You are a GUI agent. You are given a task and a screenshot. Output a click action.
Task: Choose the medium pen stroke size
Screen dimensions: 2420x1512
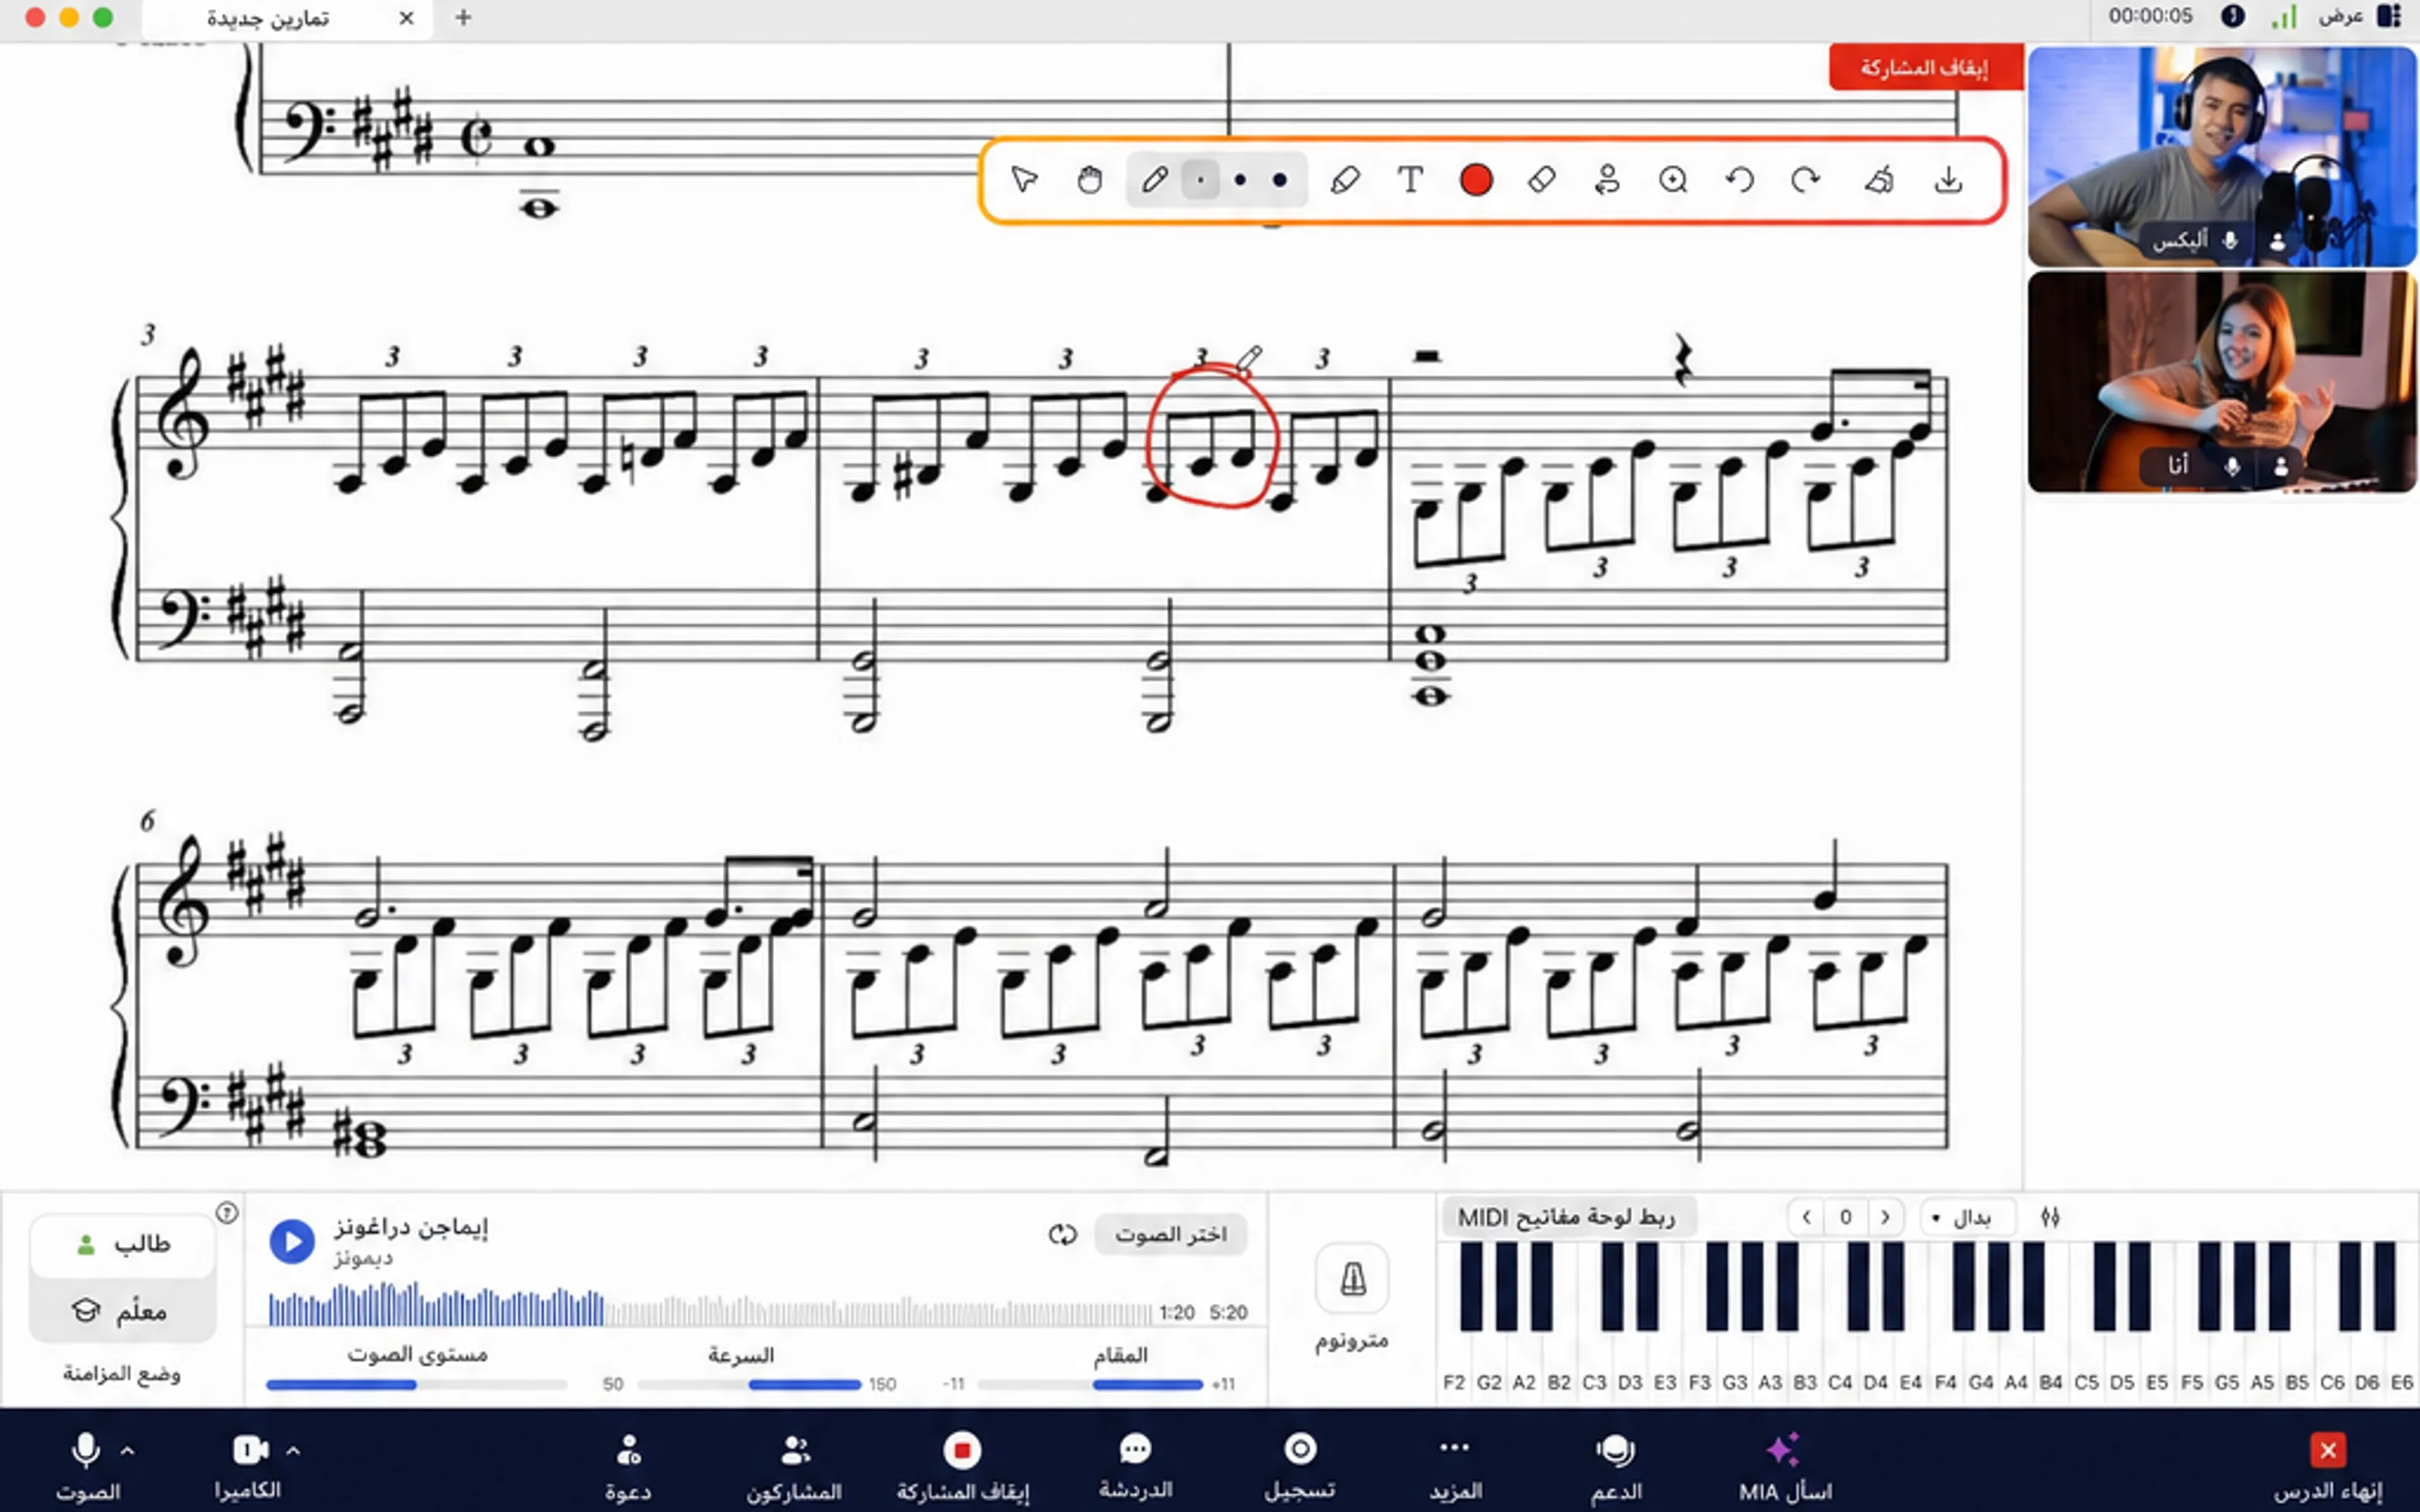(1240, 180)
